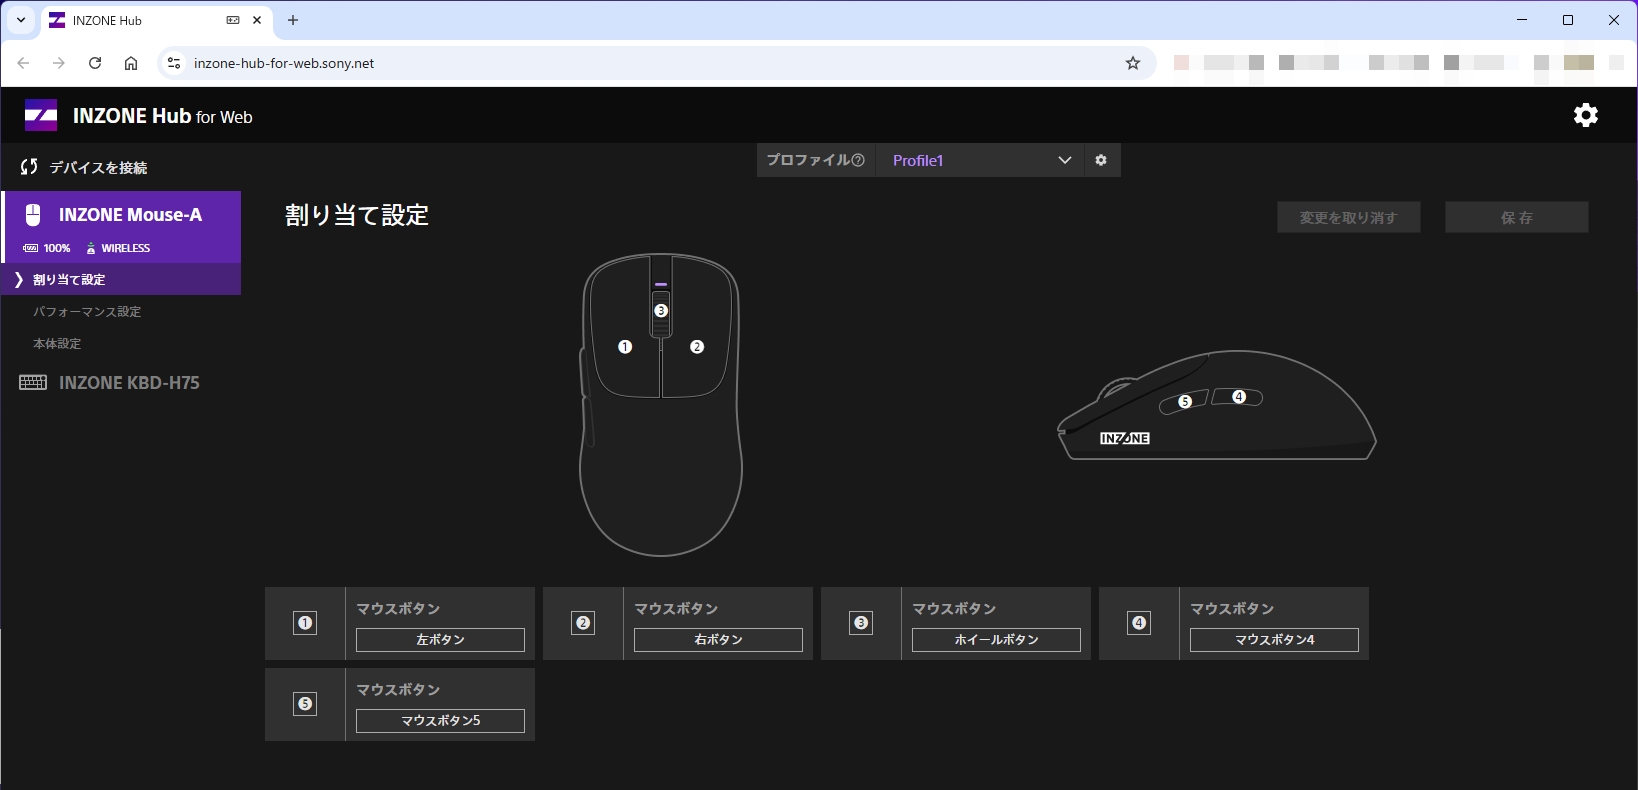Change assignment マウスボタン4 for button 4
Image resolution: width=1638 pixels, height=790 pixels.
tap(1274, 640)
